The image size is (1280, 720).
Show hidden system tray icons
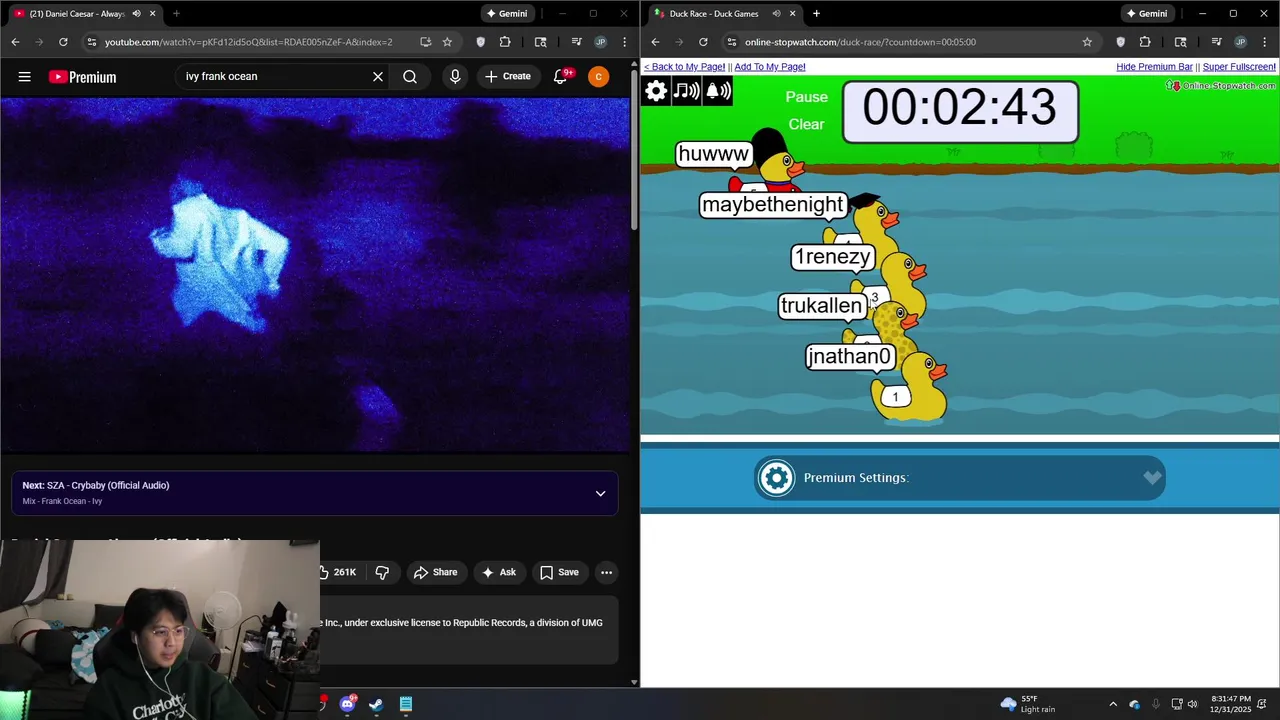[1113, 704]
